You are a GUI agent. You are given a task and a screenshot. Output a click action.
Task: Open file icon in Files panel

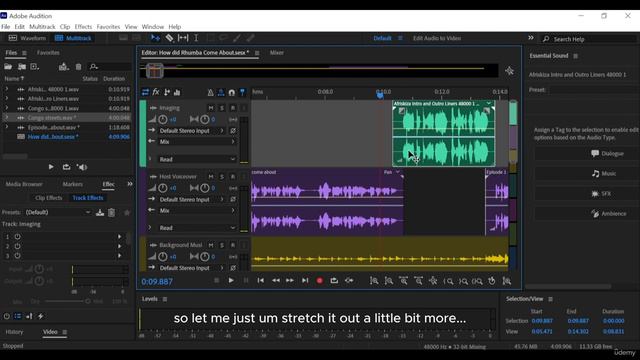pyautogui.click(x=8, y=67)
